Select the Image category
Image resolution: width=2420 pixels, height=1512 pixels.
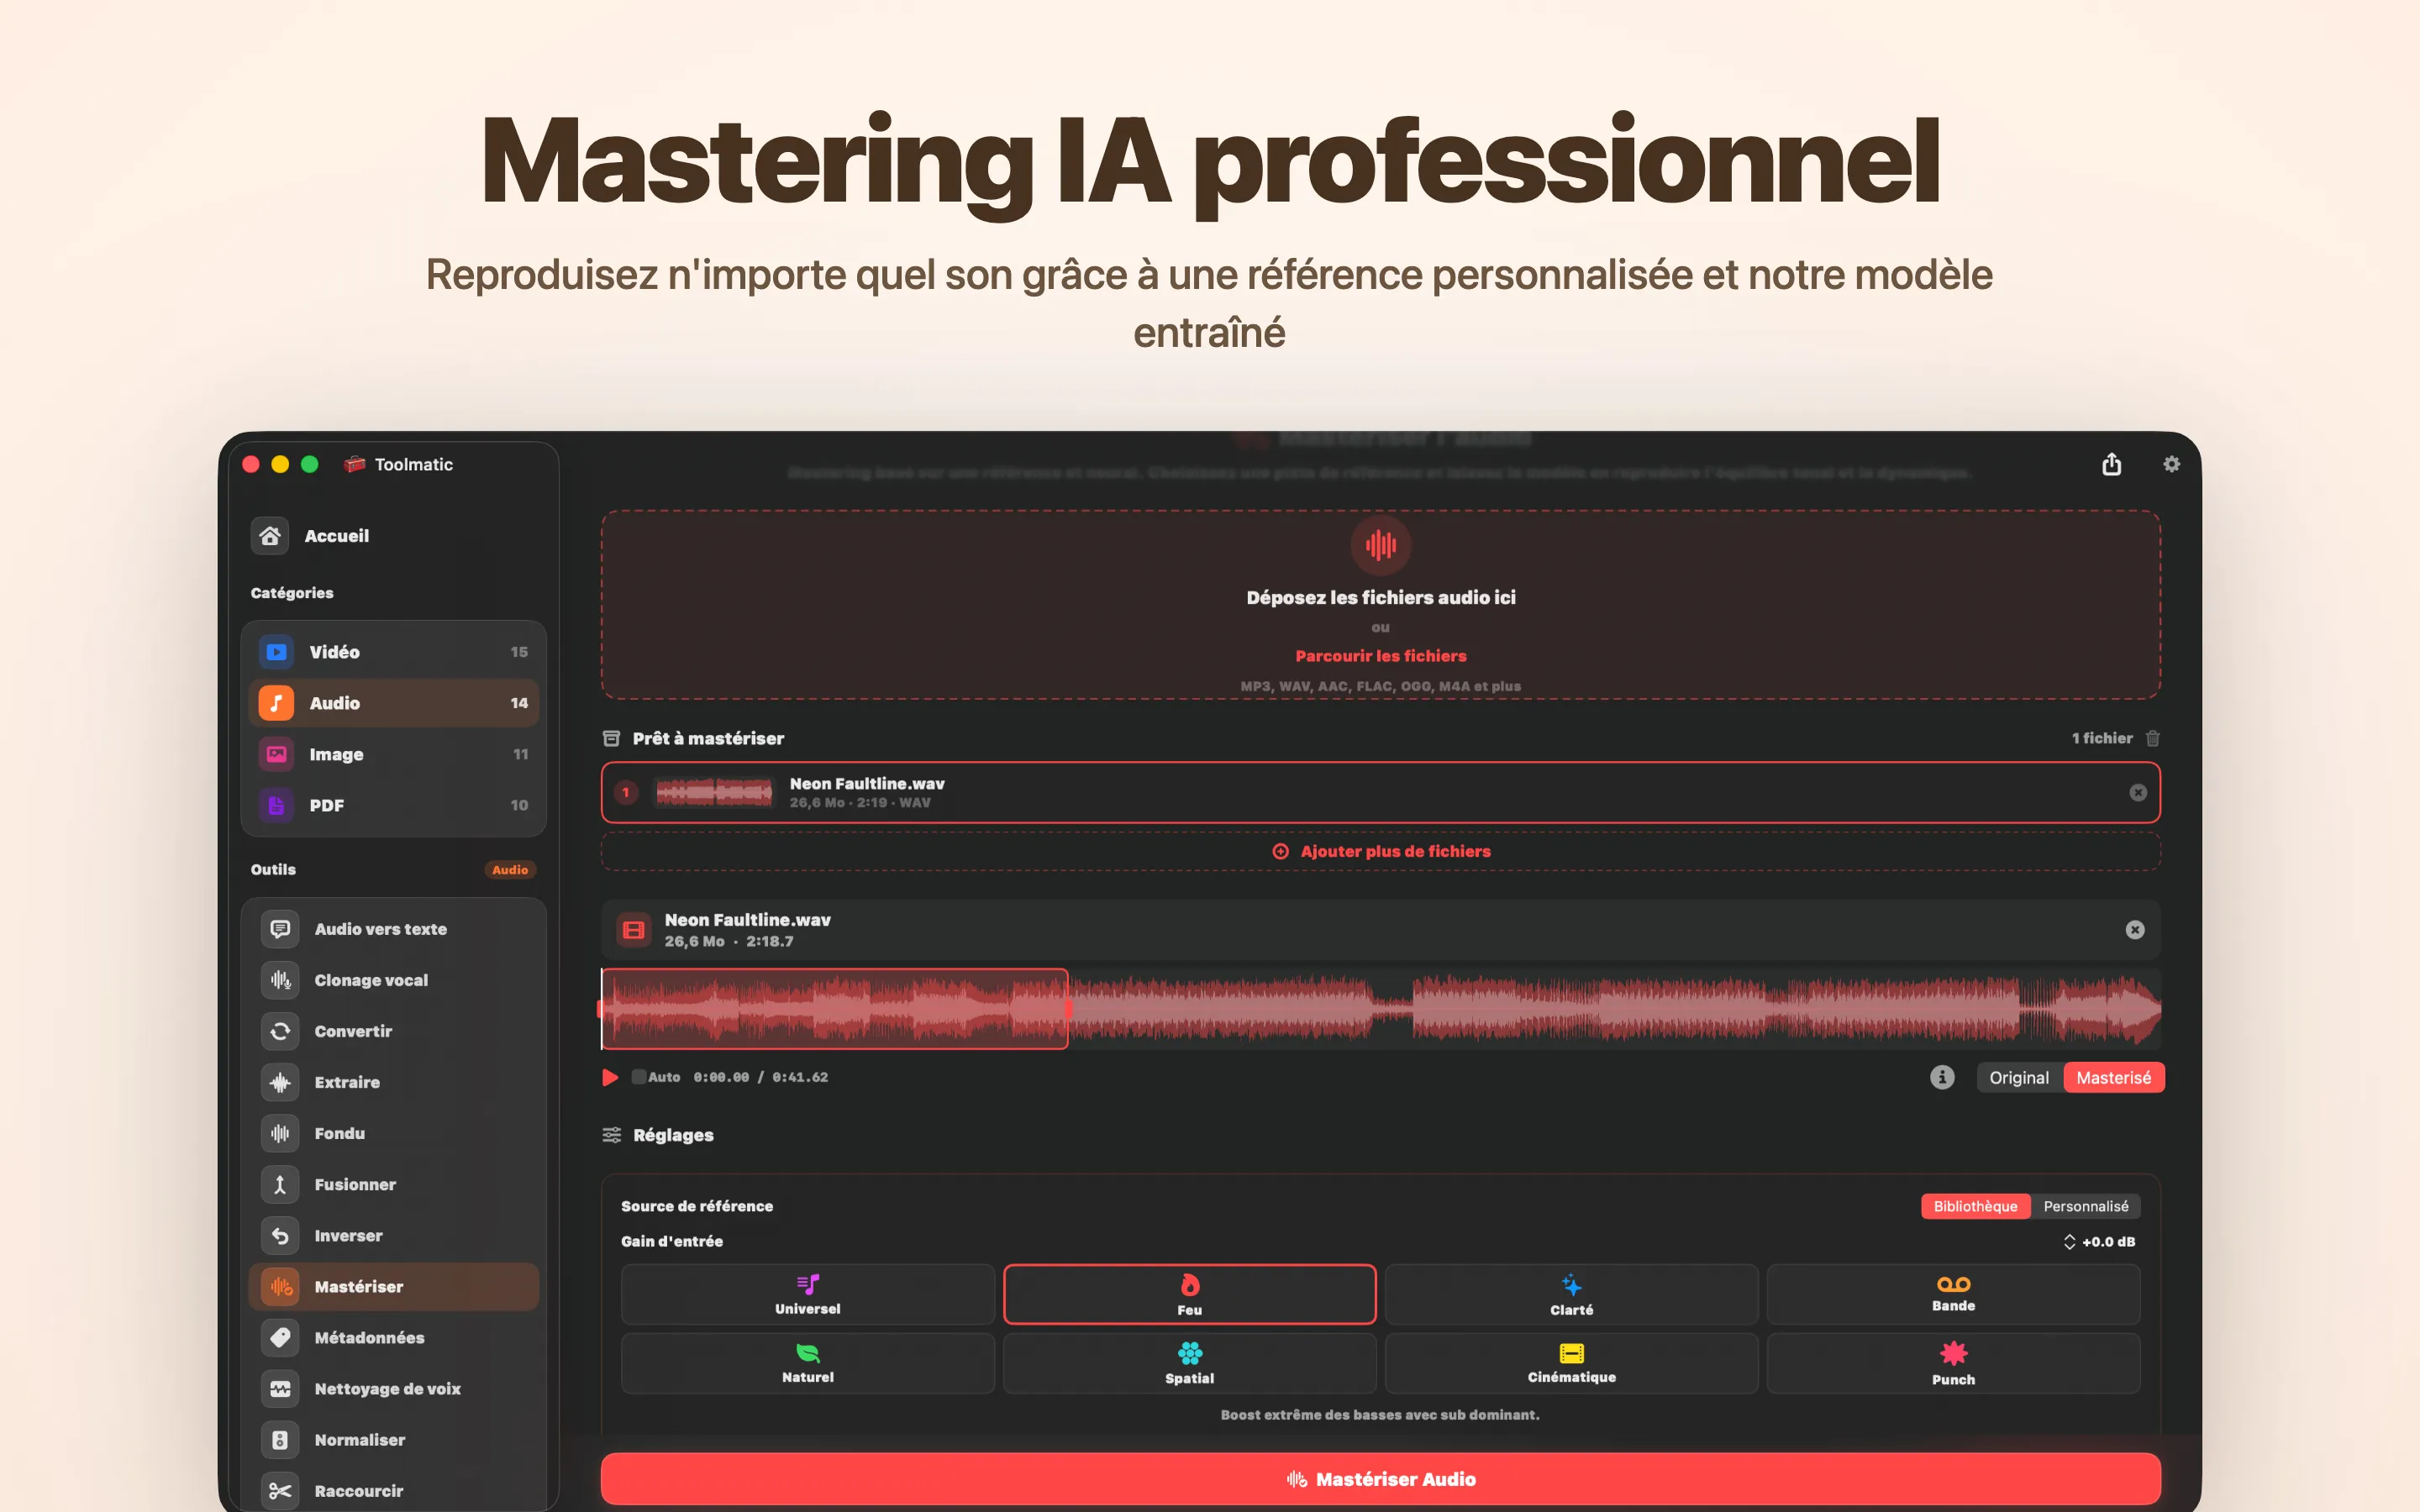pos(393,754)
